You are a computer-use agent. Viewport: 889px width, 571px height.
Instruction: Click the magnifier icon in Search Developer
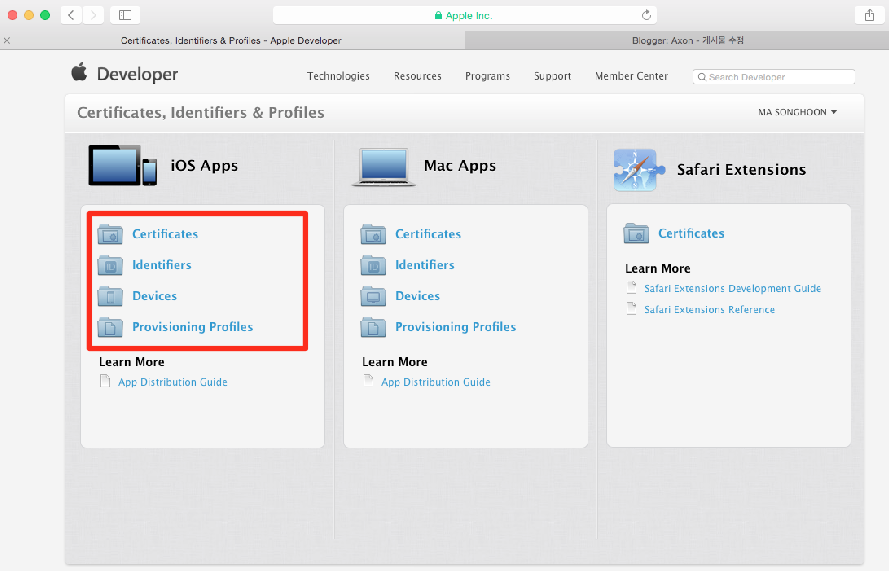point(702,77)
